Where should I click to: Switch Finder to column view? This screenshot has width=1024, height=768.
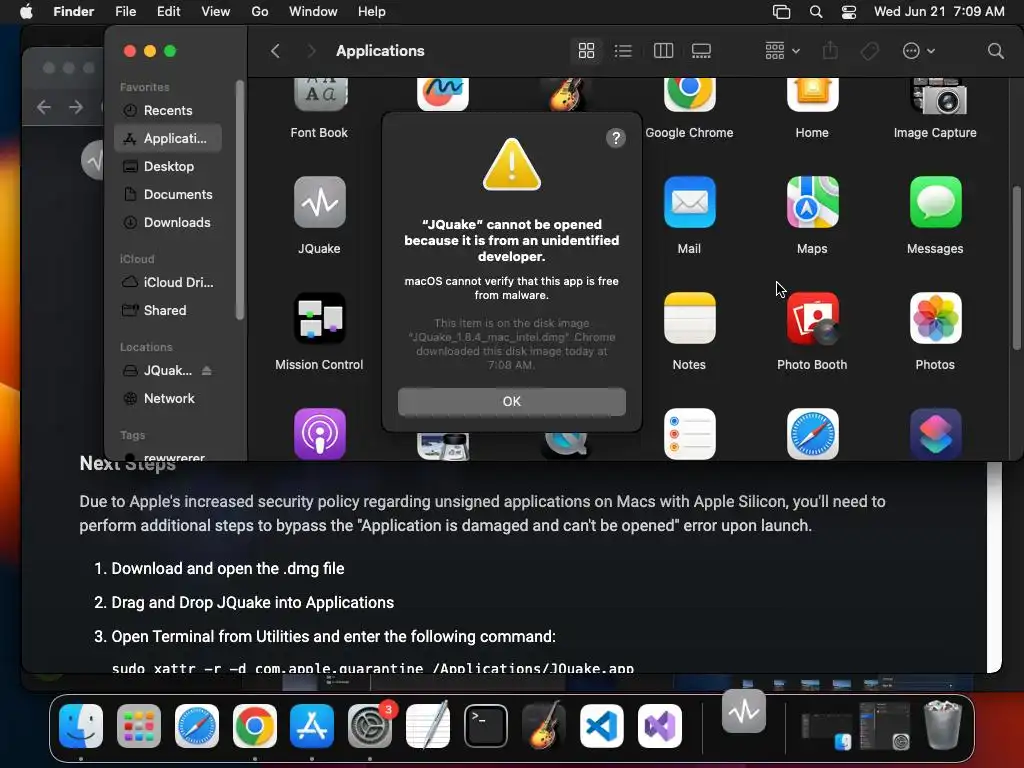point(663,51)
